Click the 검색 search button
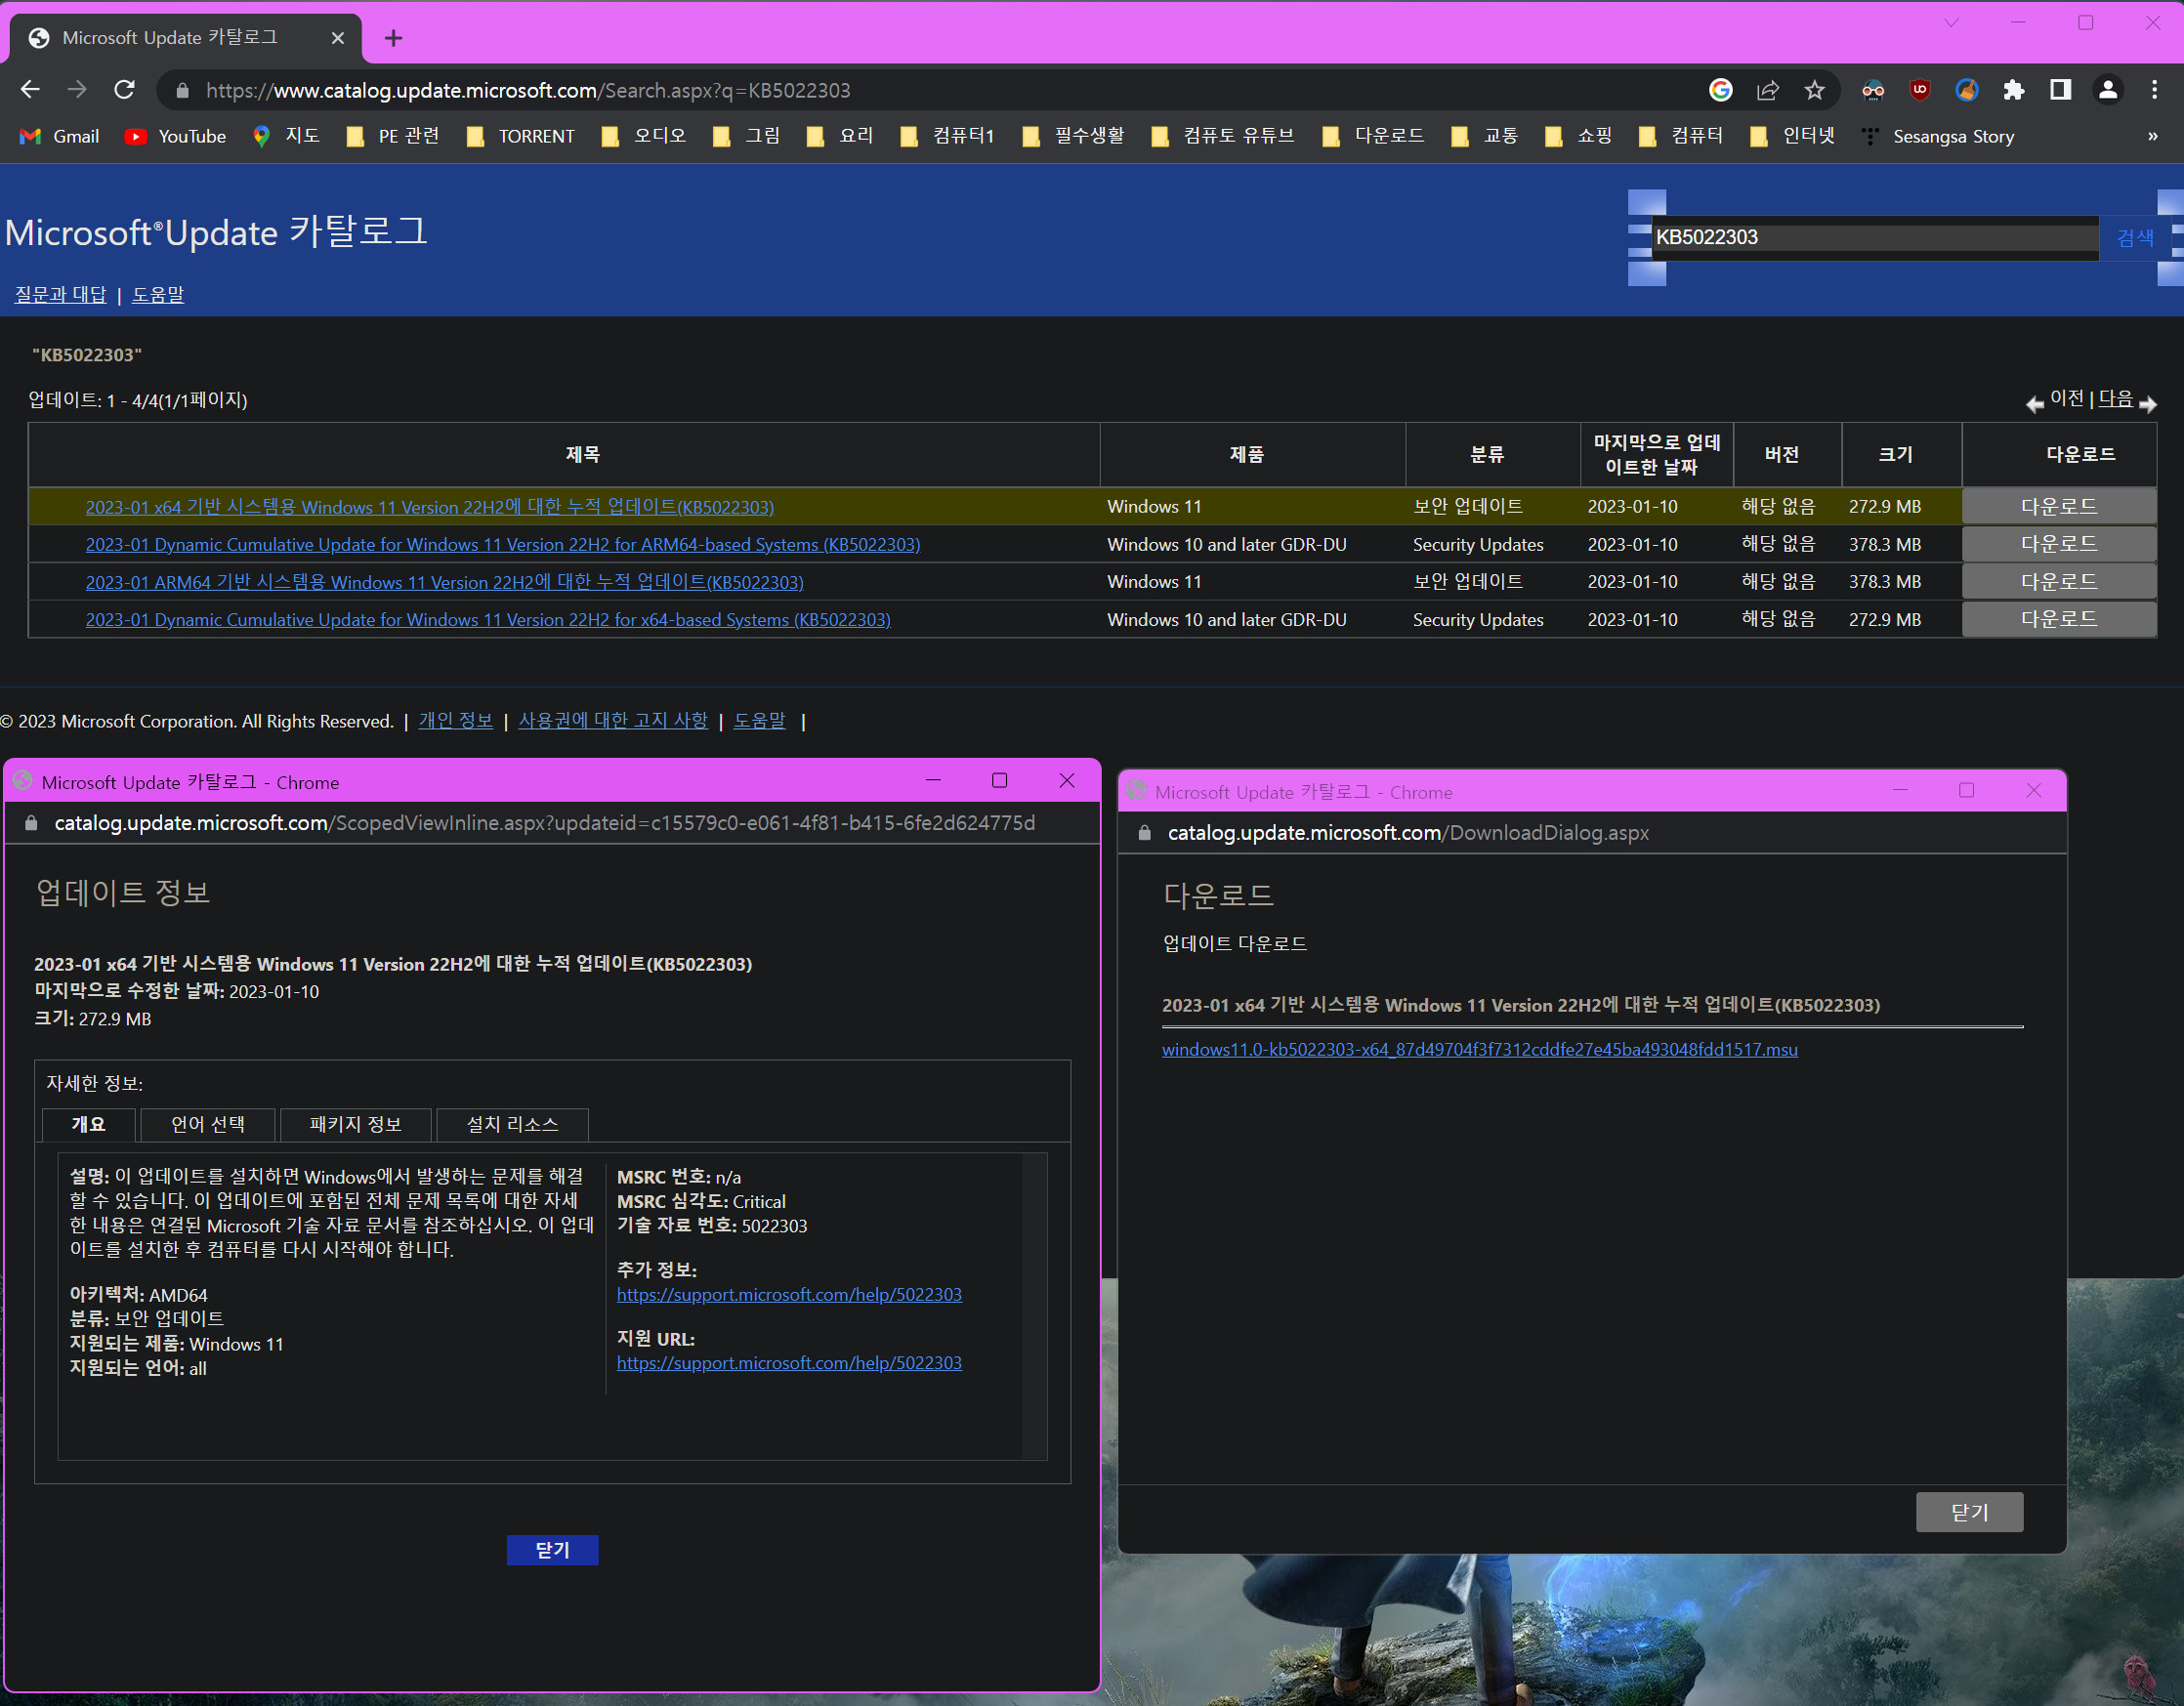 2134,237
